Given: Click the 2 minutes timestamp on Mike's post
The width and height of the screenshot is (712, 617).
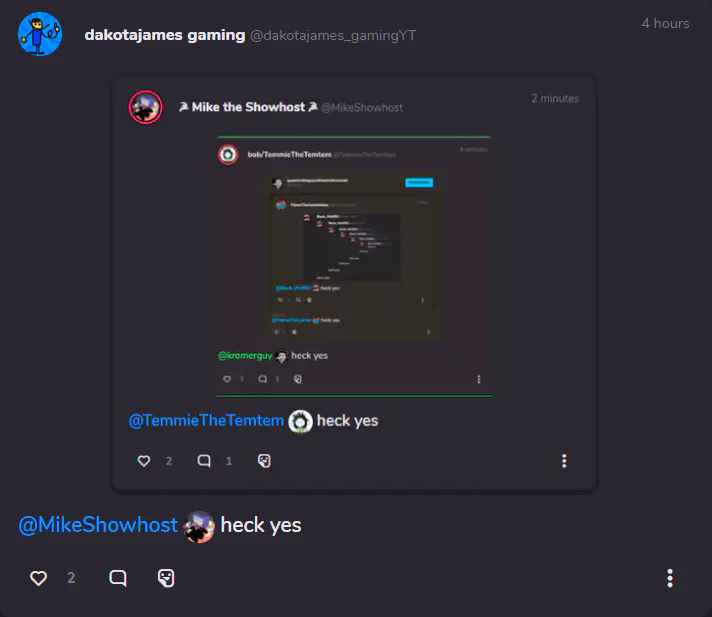Looking at the screenshot, I should click(555, 99).
